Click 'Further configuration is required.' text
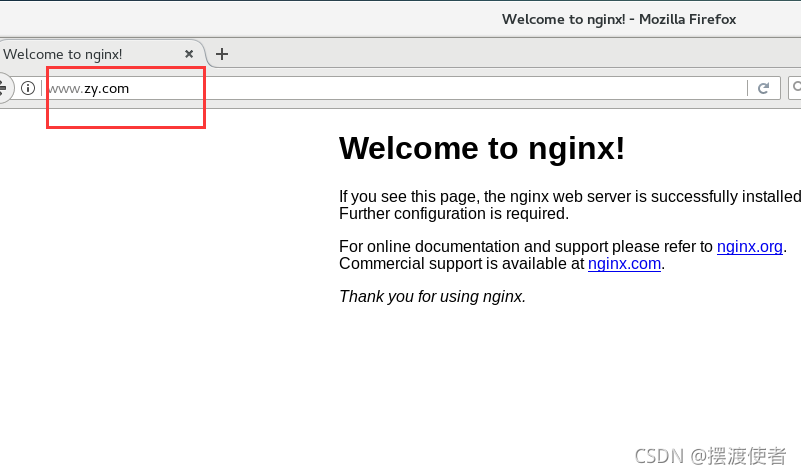This screenshot has height=475, width=801. click(454, 213)
